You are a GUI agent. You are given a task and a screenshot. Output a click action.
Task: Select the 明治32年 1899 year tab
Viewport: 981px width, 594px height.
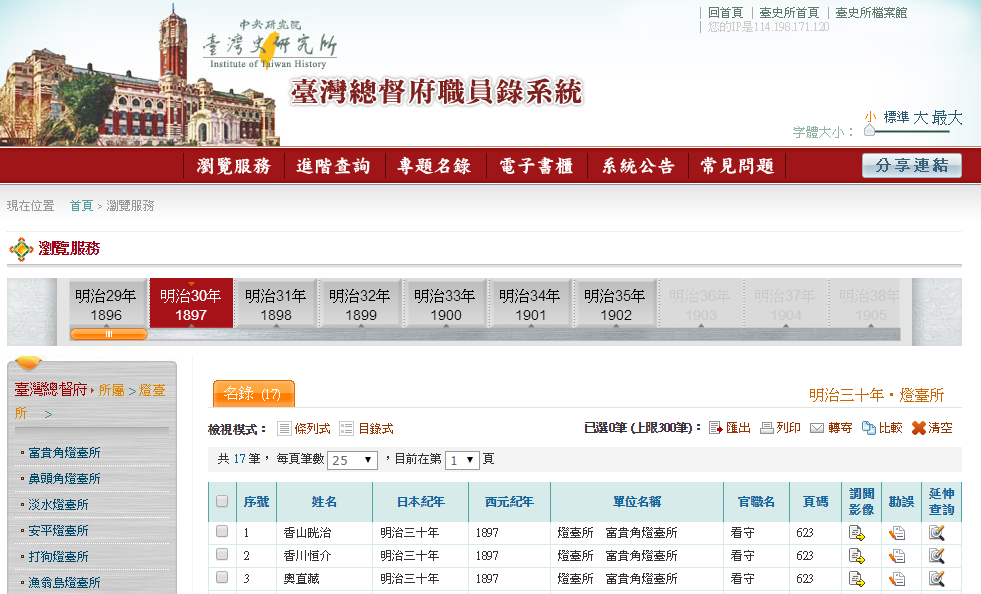pyautogui.click(x=360, y=304)
